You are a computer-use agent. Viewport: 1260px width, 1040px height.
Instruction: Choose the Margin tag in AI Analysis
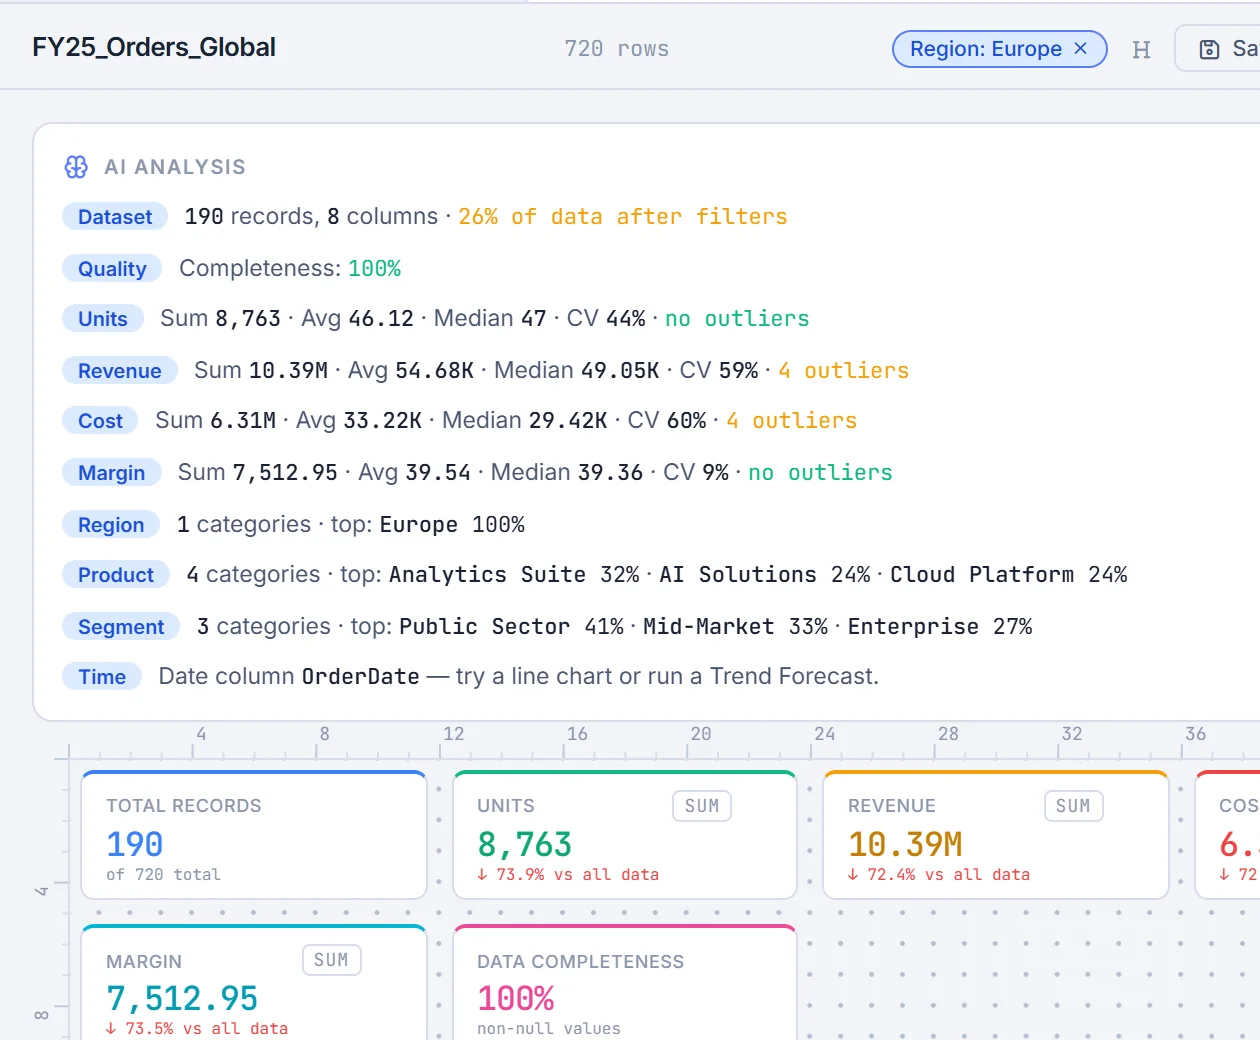point(112,473)
